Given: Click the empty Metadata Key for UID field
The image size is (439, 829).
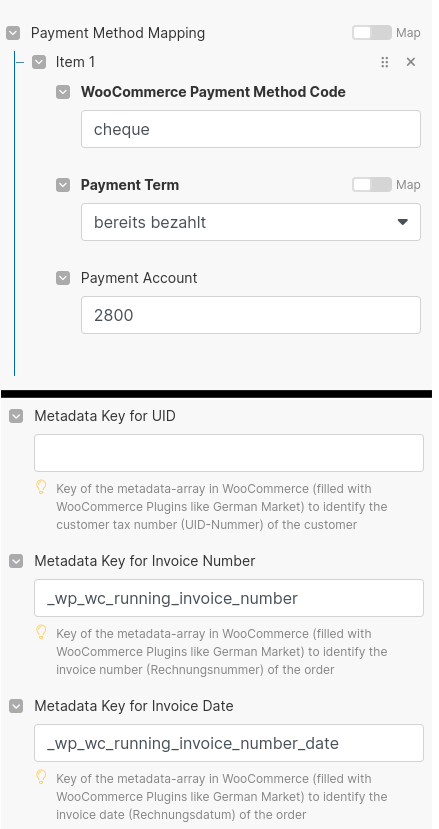Looking at the screenshot, I should point(229,453).
